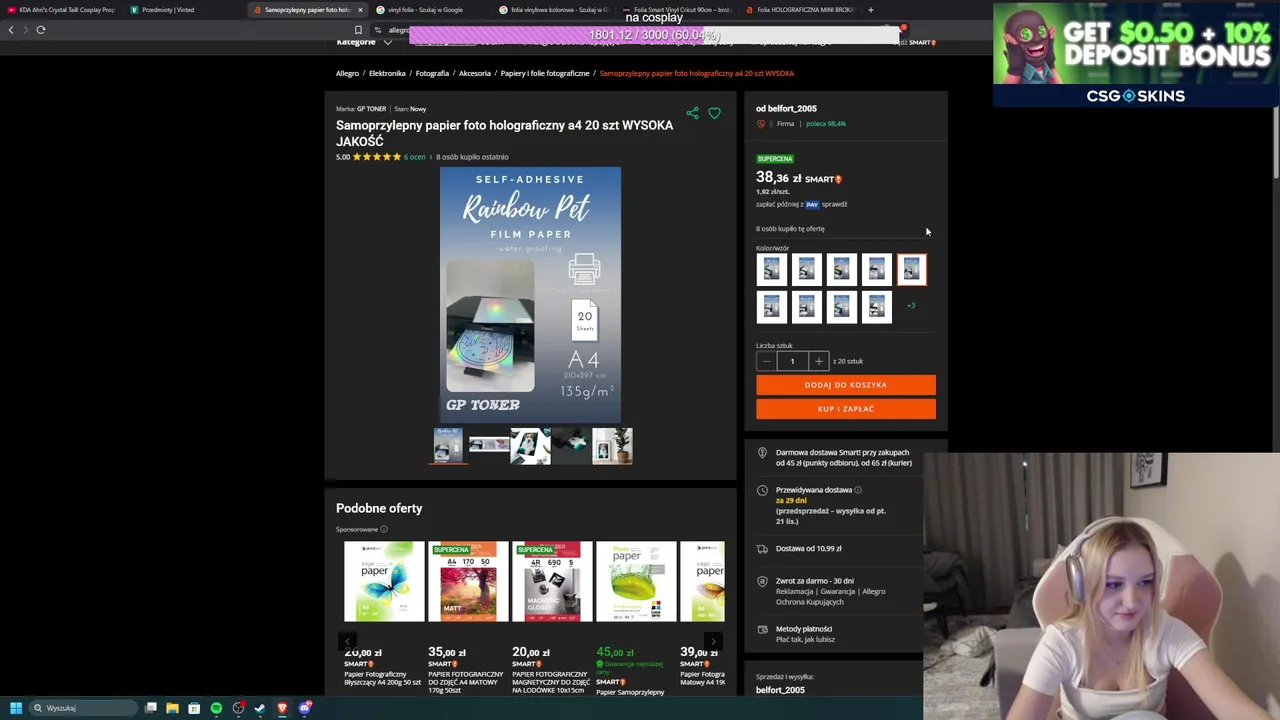Click DODAJ DO KOSZYKA button
Image resolution: width=1280 pixels, height=720 pixels.
pyautogui.click(x=846, y=385)
